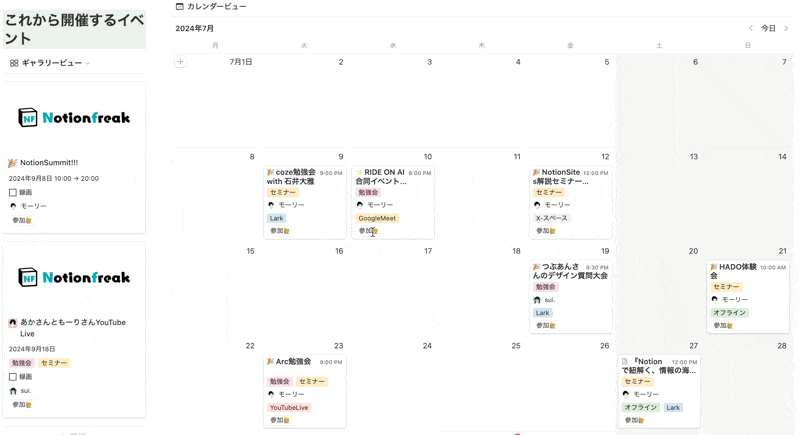Click the page icon on 『Notion event

pyautogui.click(x=625, y=362)
